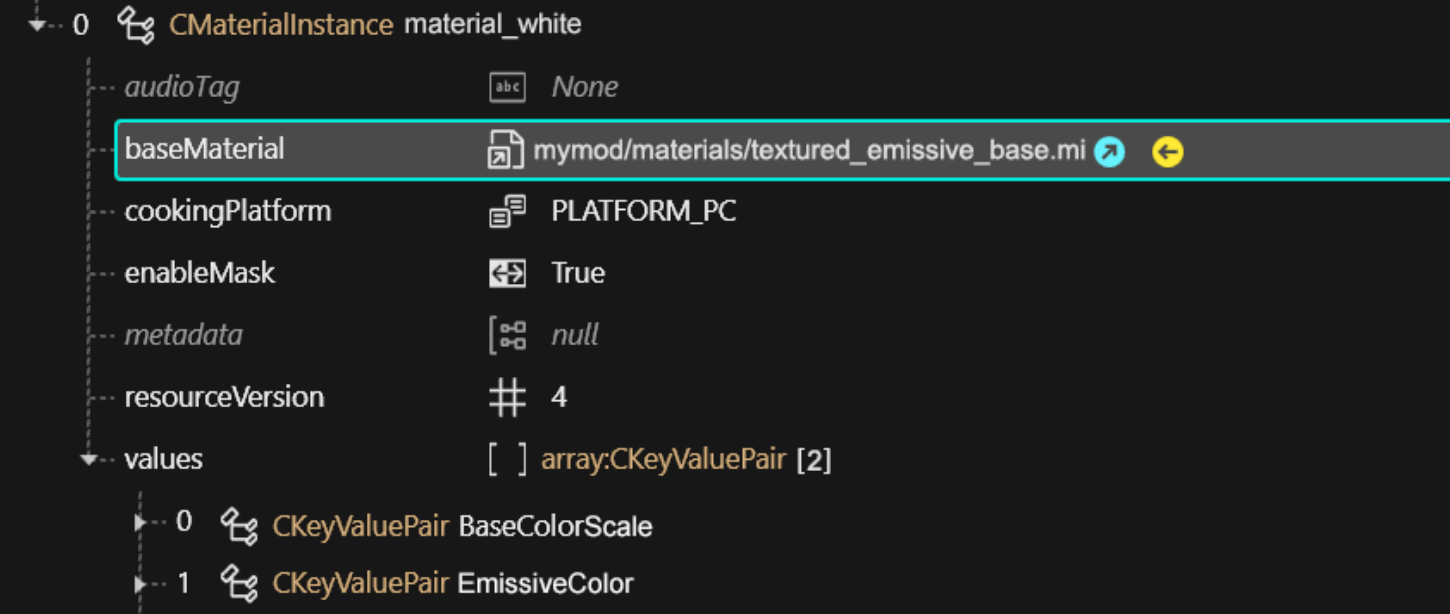Click the yellow reset arrow icon
1450x614 pixels.
(x=1167, y=152)
